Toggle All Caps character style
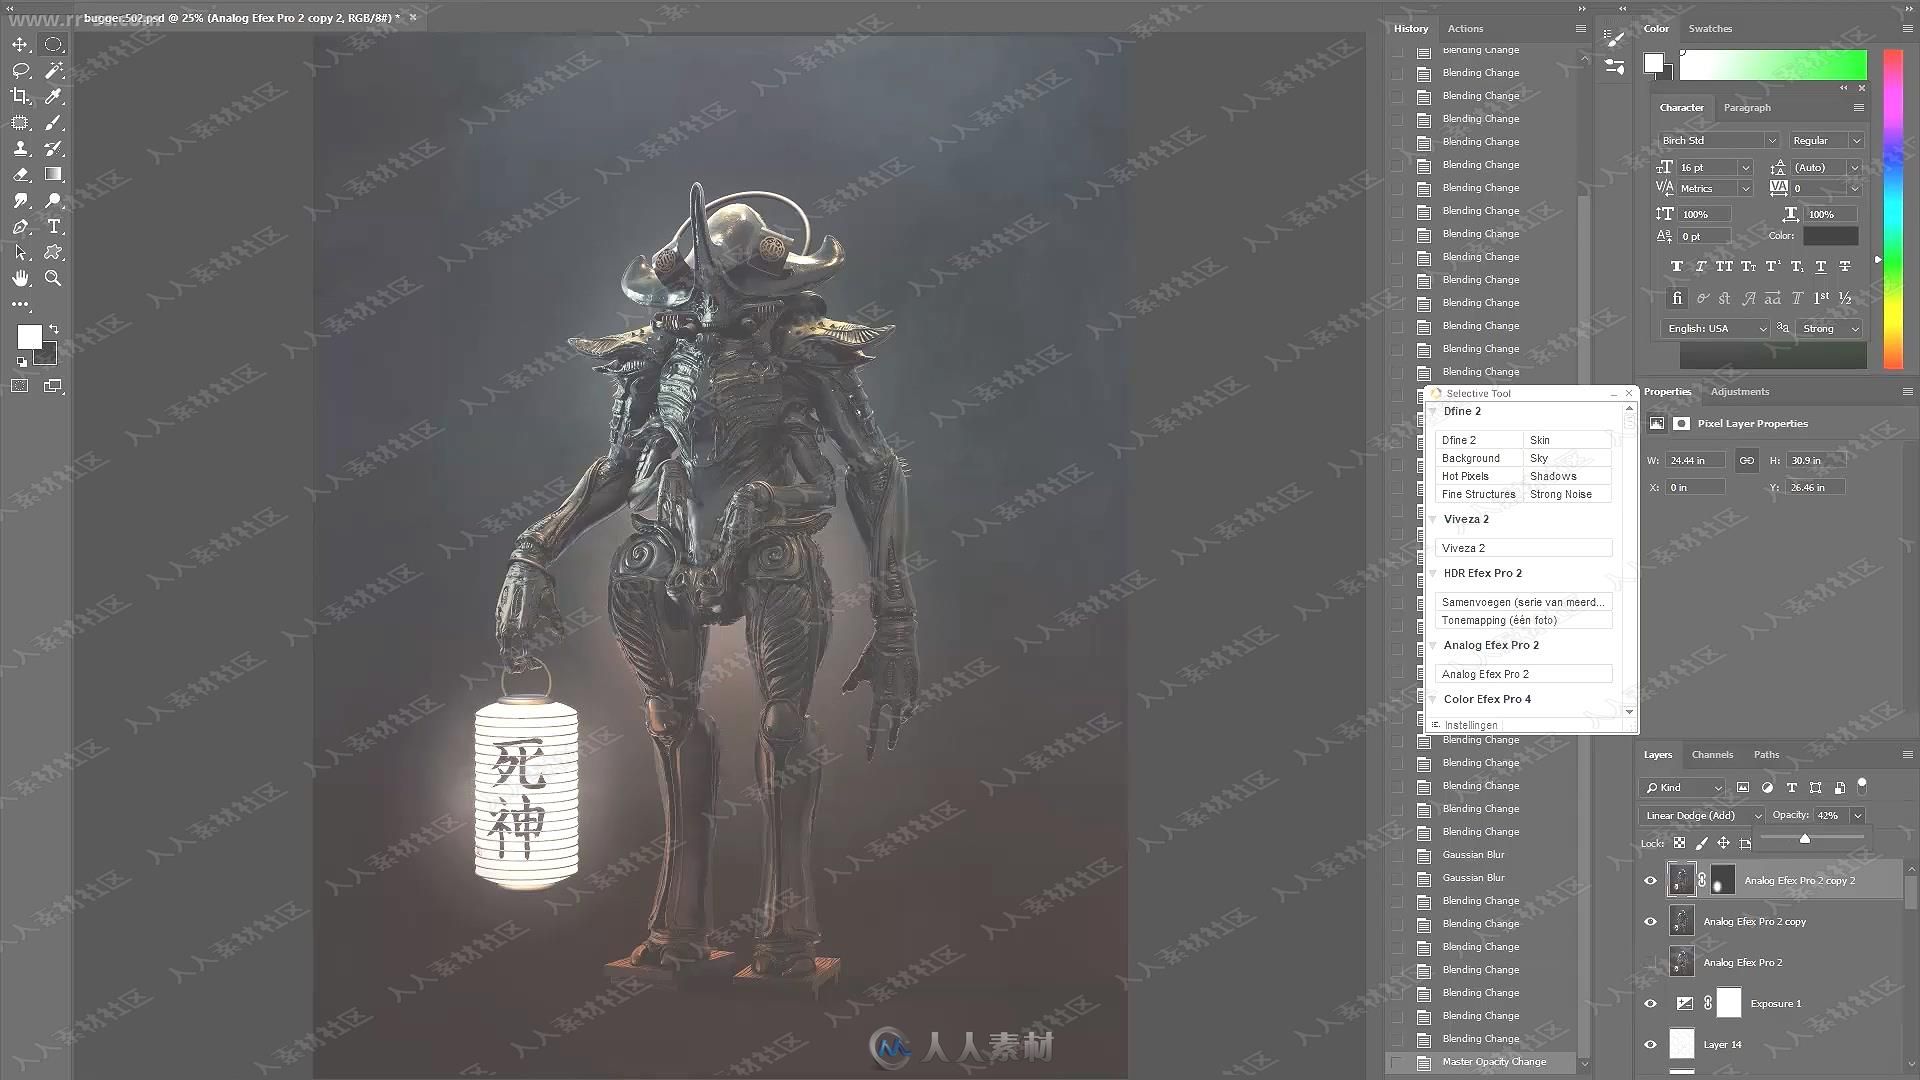This screenshot has height=1080, width=1920. [x=1724, y=267]
